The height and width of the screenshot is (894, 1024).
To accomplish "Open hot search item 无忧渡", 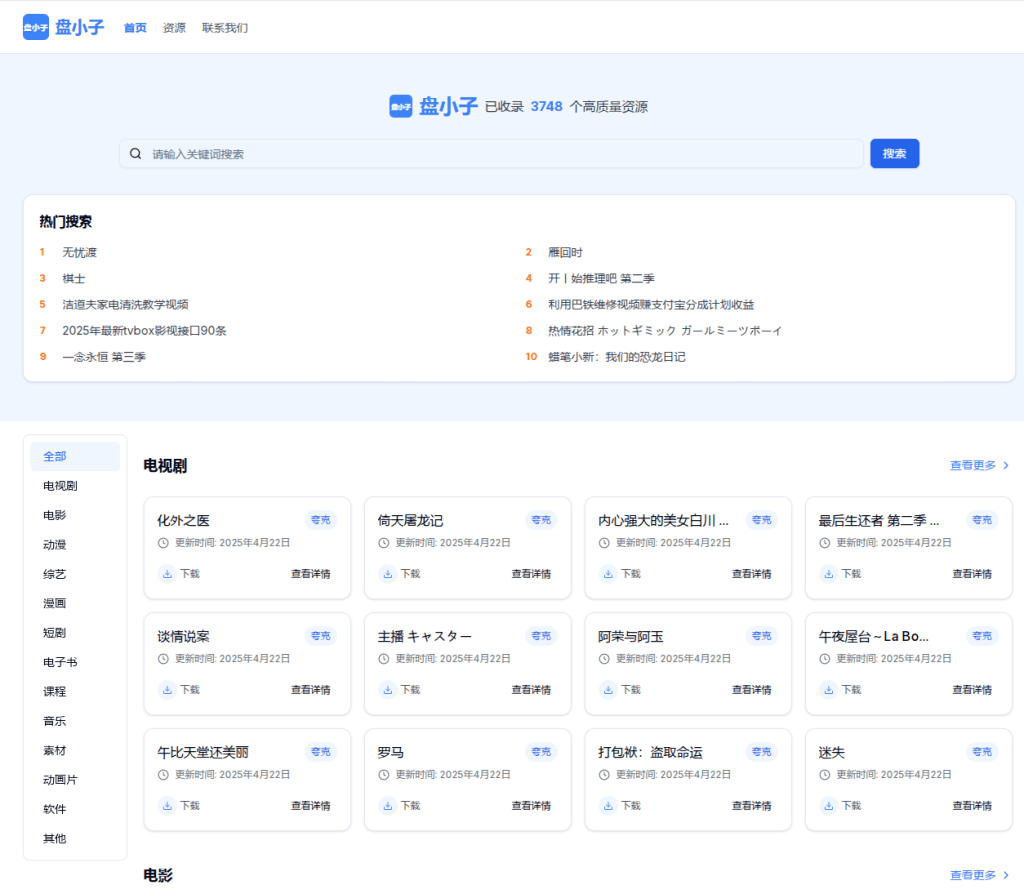I will tap(79, 253).
